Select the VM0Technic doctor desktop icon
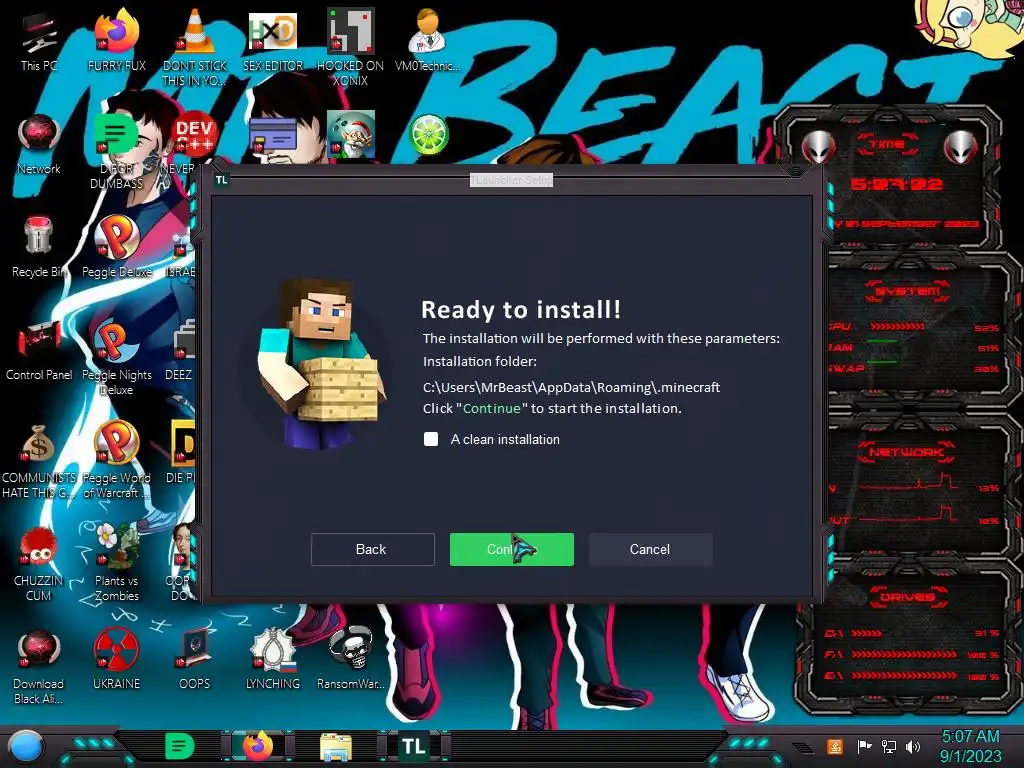Image resolution: width=1024 pixels, height=768 pixels. point(428,40)
